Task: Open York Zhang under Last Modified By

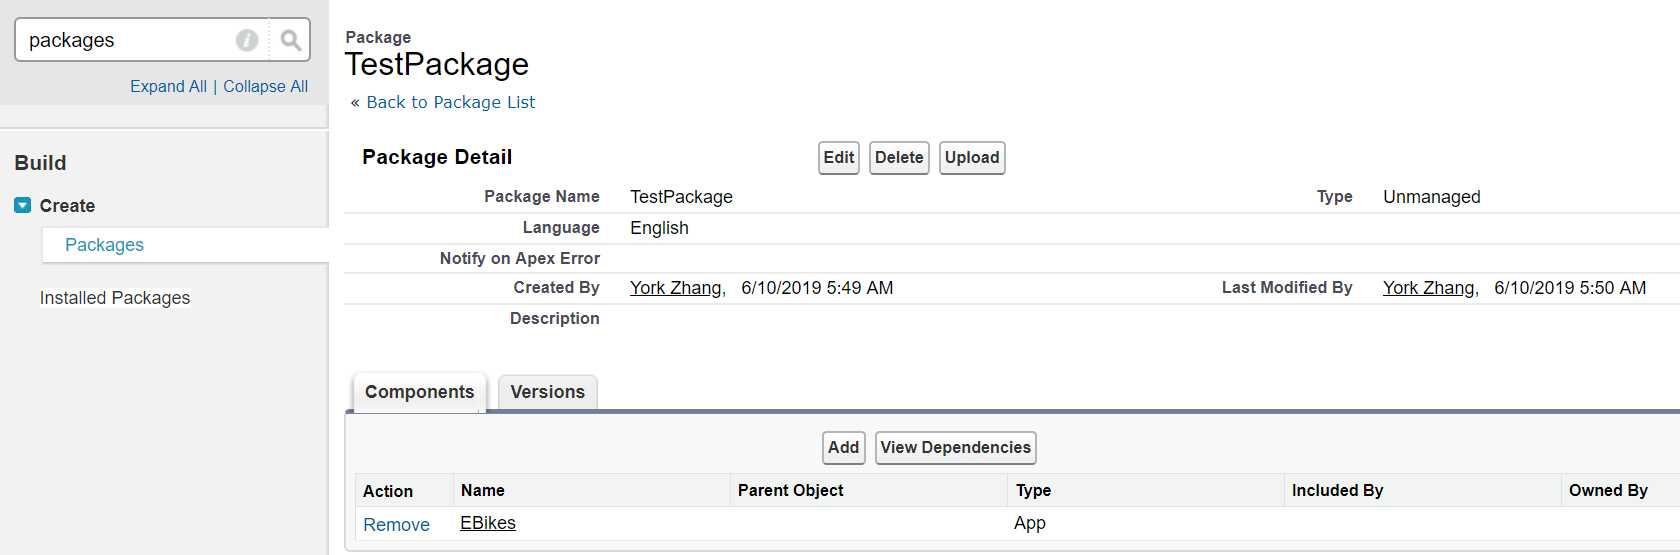Action: coord(1429,288)
